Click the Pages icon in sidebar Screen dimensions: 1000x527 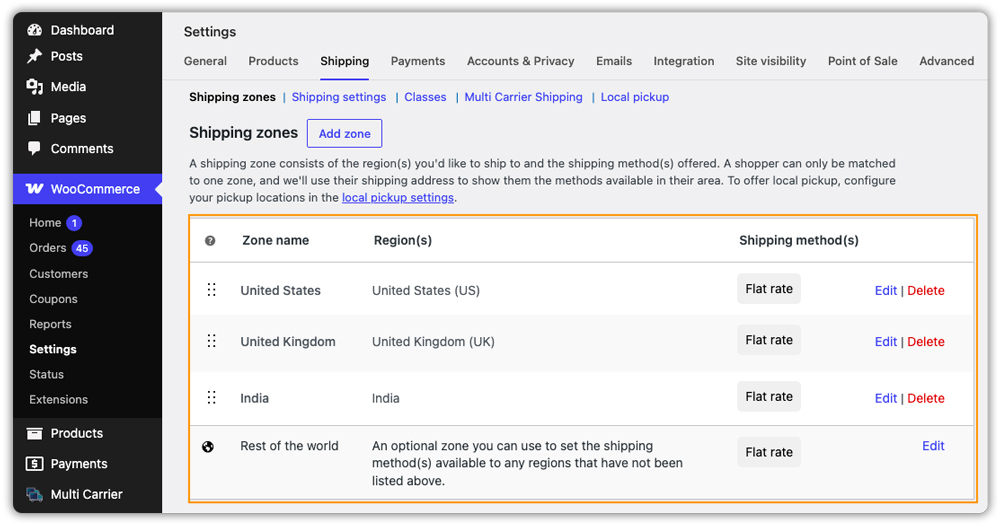[34, 118]
